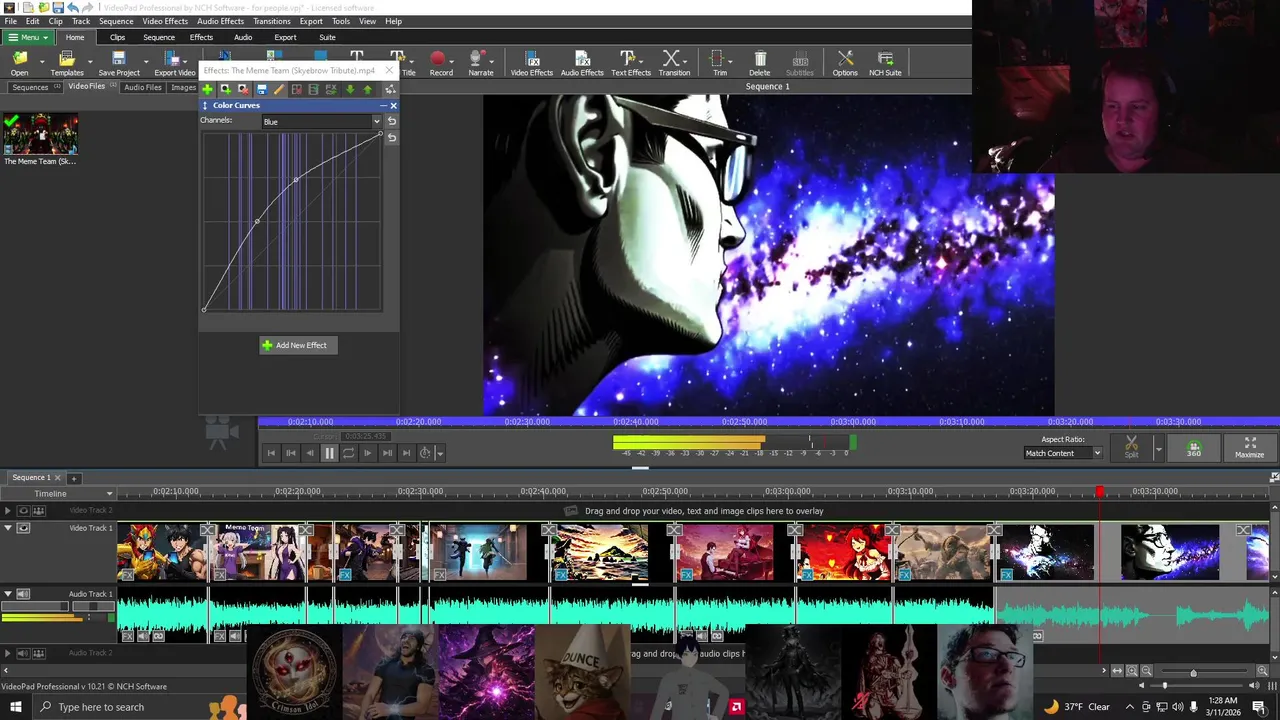Viewport: 1280px width, 720px height.
Task: Toggle the Audio Track 2 group icon
Action: click(39, 653)
